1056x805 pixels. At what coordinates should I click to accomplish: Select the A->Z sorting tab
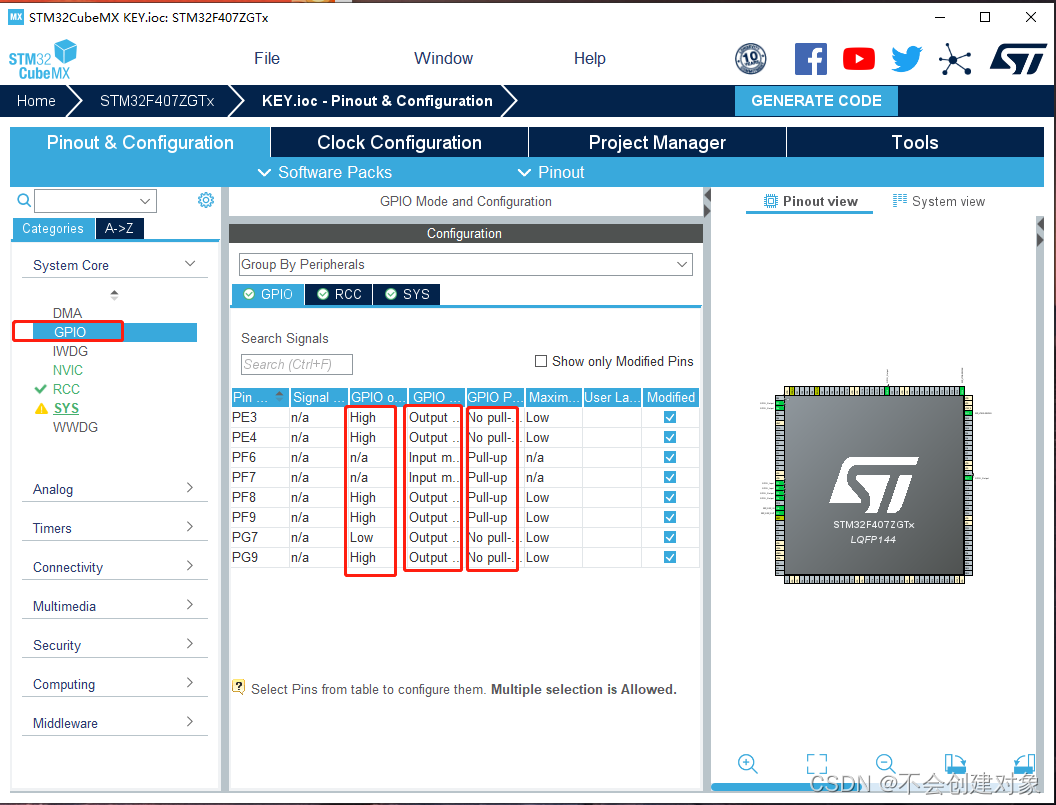(x=119, y=228)
